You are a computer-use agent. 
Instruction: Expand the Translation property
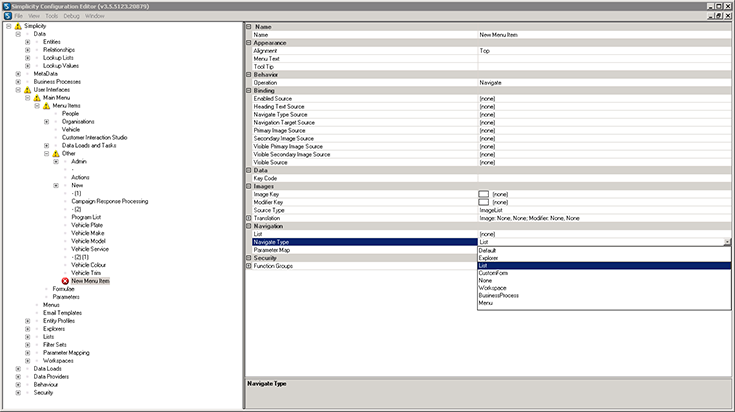[249, 218]
